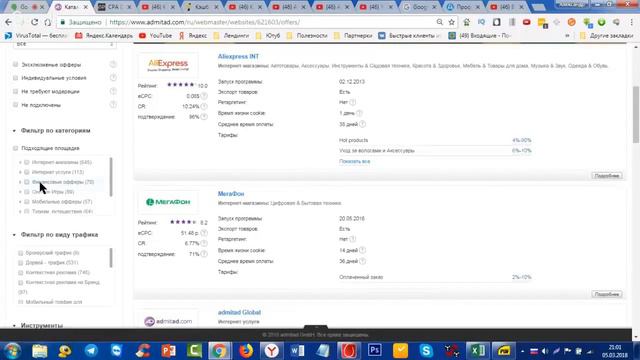
Task: Toggle the Не подключены checkbox
Action: [x=16, y=105]
